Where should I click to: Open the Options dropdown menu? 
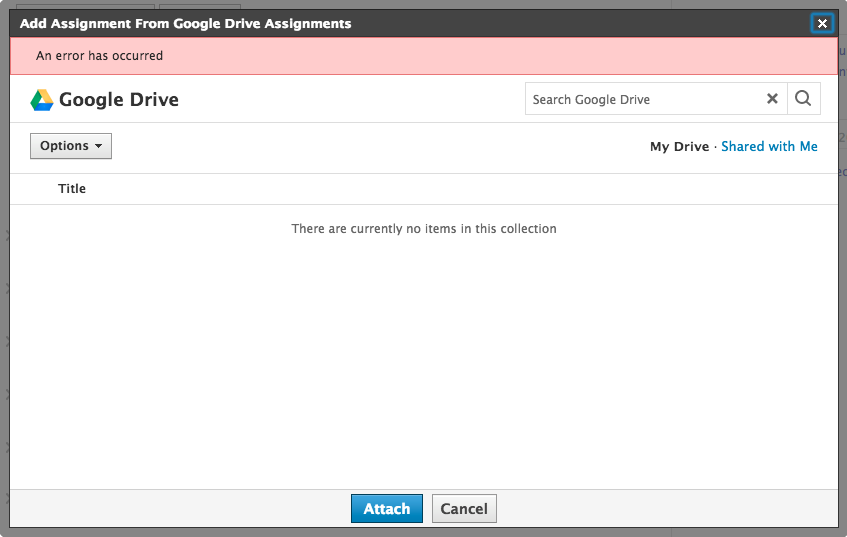pos(70,146)
